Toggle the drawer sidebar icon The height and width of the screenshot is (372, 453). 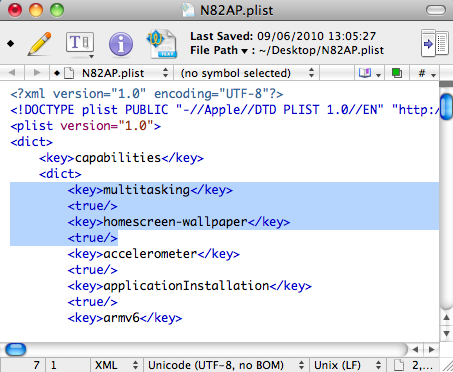click(435, 43)
